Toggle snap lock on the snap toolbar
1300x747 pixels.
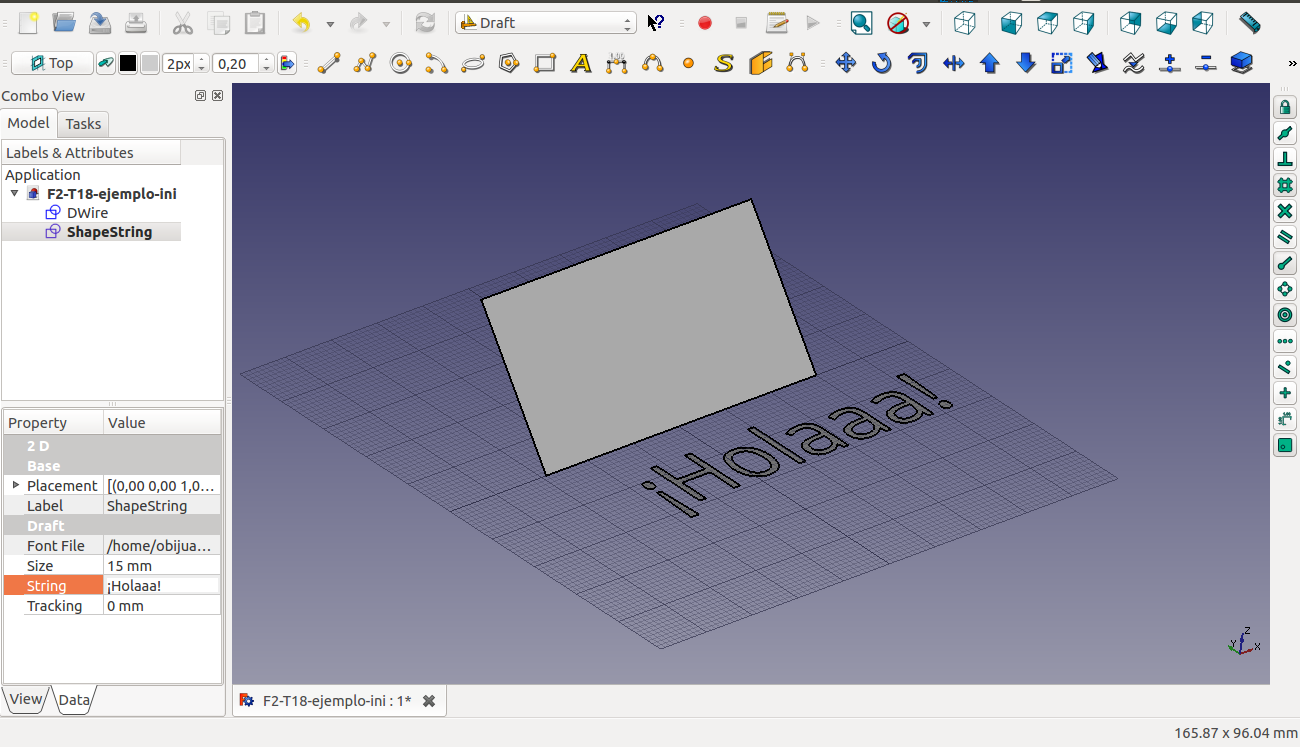coord(1285,107)
